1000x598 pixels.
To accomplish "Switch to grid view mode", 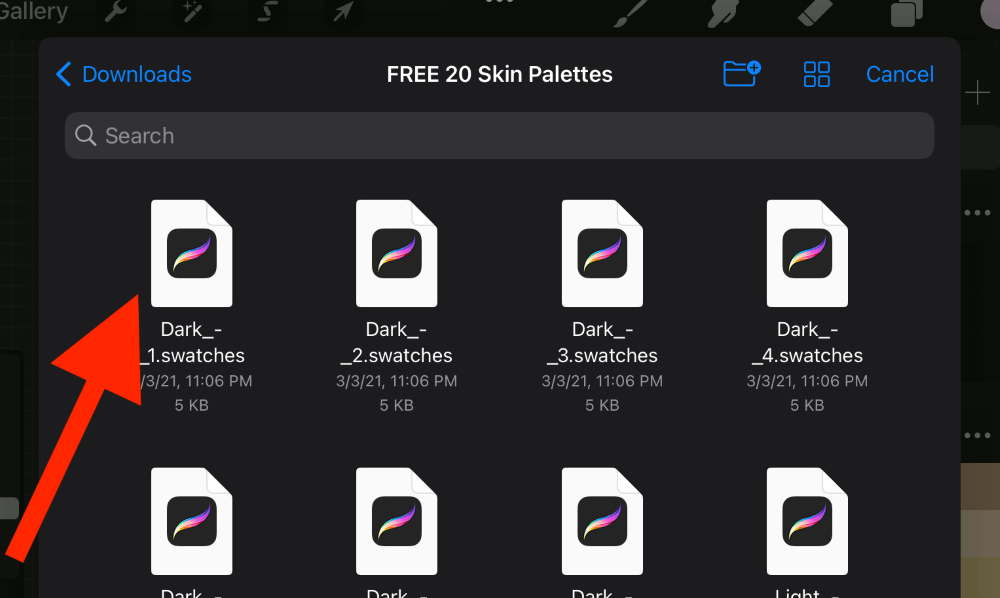I will point(816,74).
